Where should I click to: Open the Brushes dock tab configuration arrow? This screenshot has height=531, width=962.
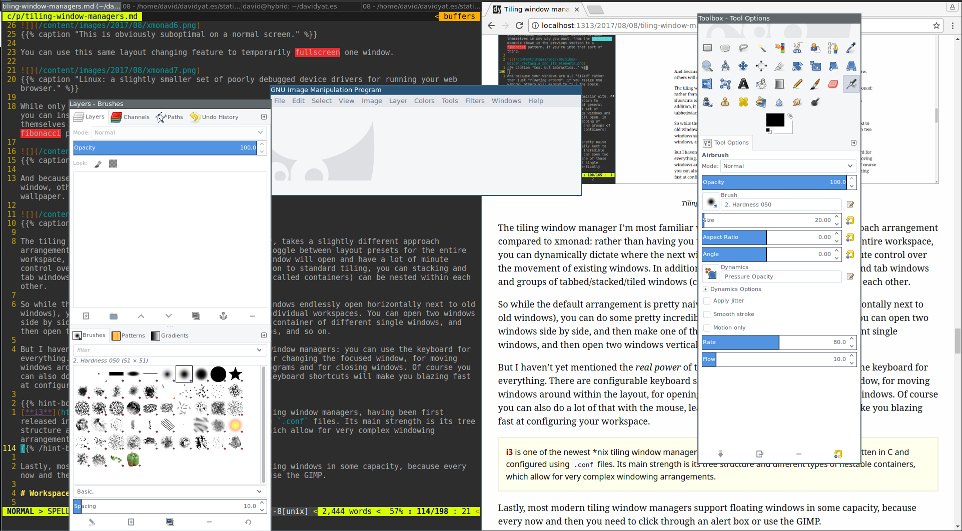coord(264,335)
